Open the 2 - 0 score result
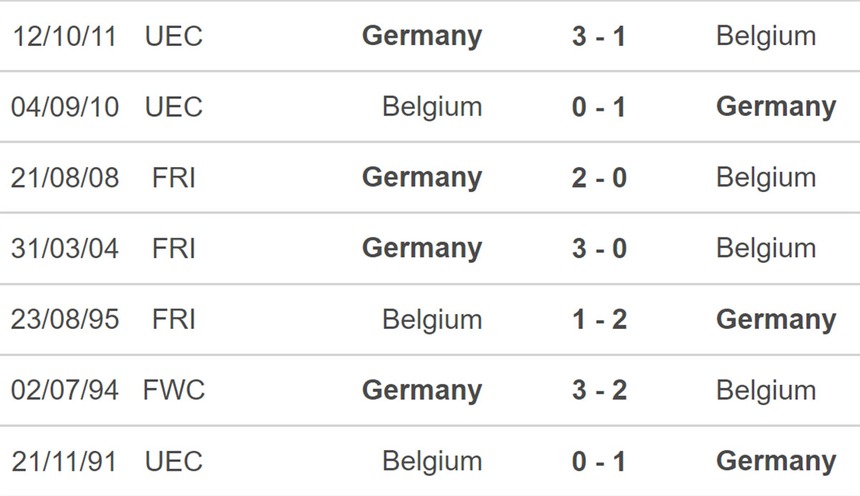This screenshot has width=860, height=496. [x=599, y=178]
